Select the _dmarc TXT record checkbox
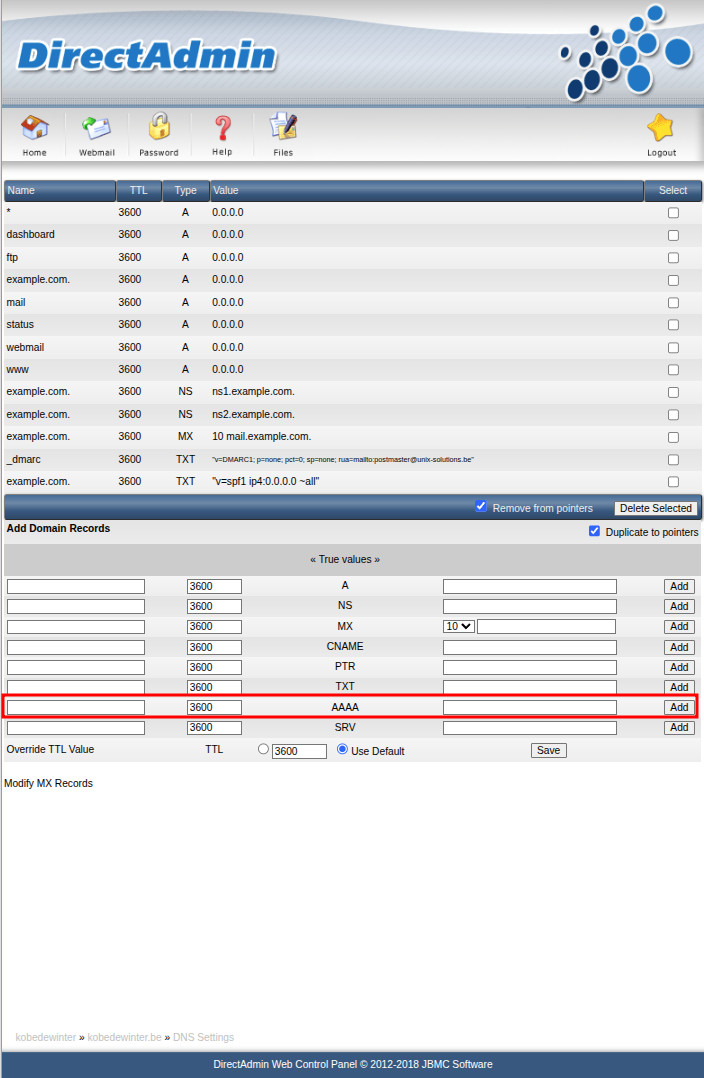This screenshot has height=1078, width=704. (673, 460)
